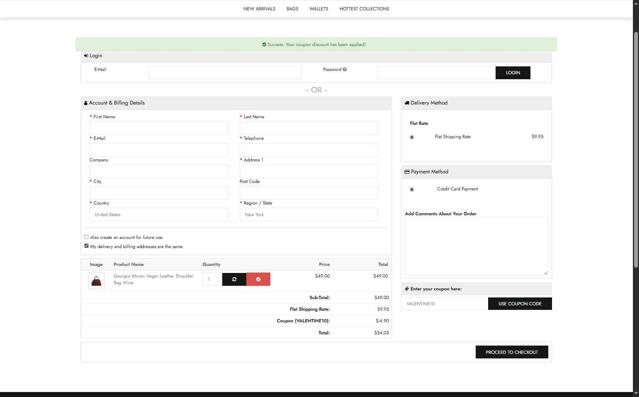This screenshot has width=639, height=397.
Task: Select the Credit Card Payment radio button
Action: click(x=412, y=189)
